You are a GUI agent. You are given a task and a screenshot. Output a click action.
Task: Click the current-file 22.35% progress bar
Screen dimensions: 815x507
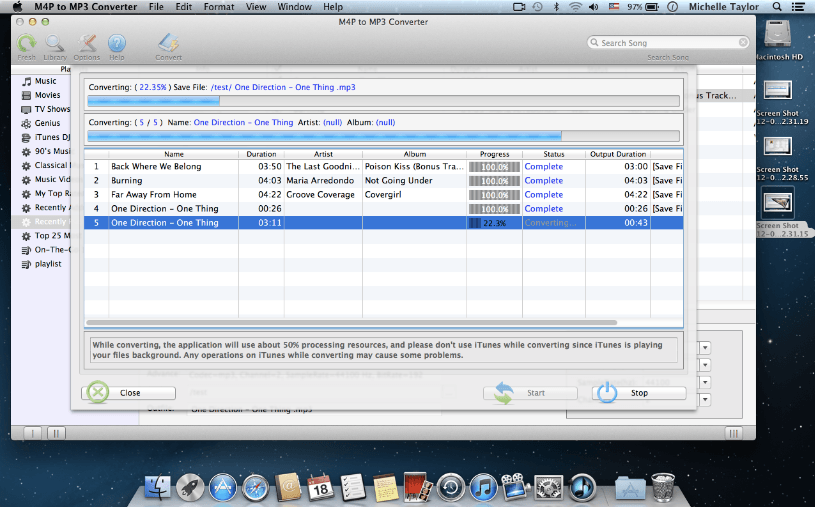click(x=384, y=101)
